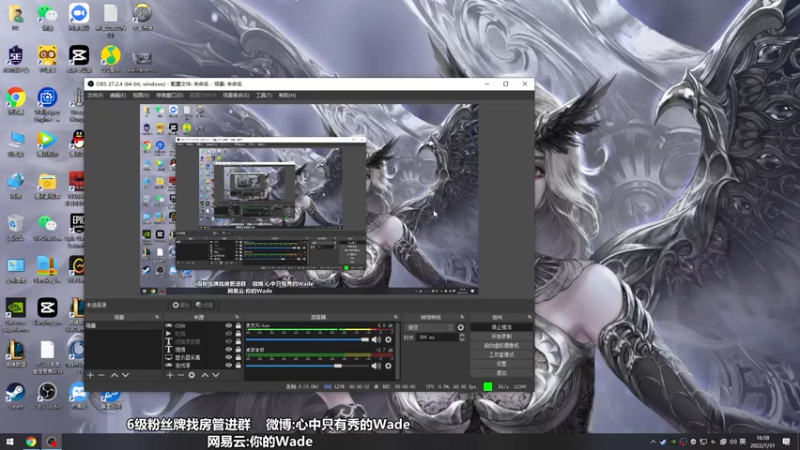Open source properties gear in Sources panel
The image size is (800, 450).
pos(192,375)
